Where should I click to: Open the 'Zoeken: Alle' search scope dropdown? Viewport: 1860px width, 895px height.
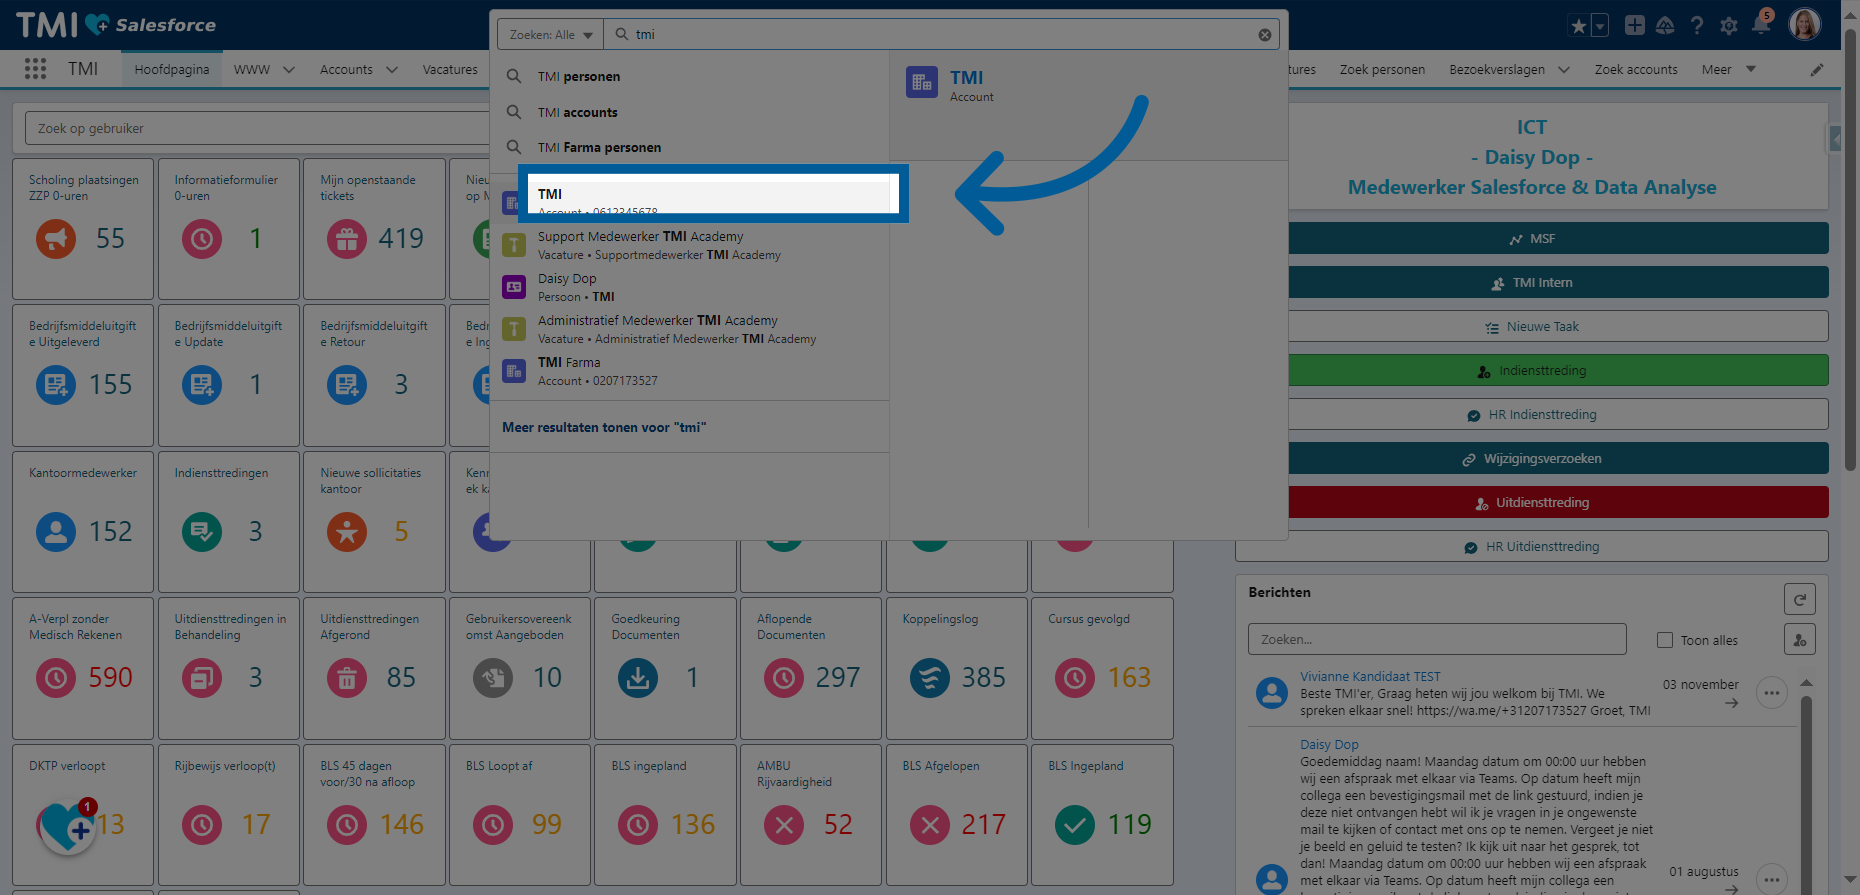550,34
